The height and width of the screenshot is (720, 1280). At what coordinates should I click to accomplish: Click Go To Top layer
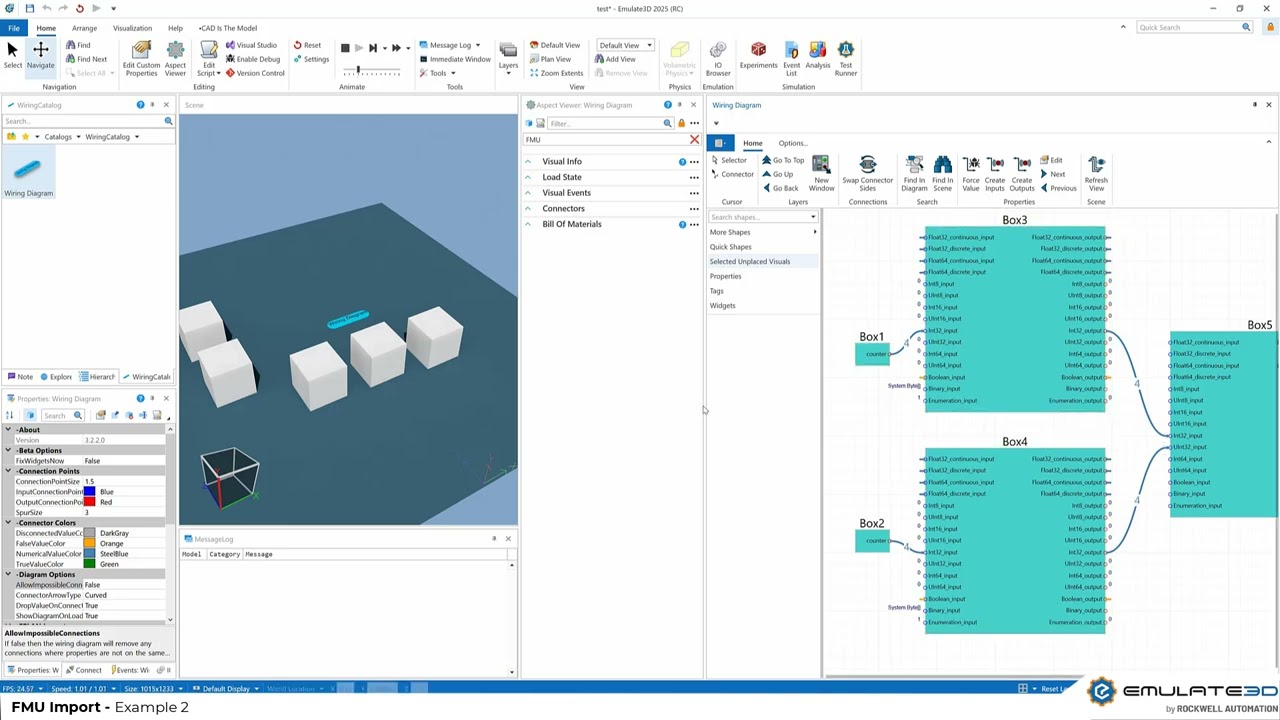click(x=782, y=160)
